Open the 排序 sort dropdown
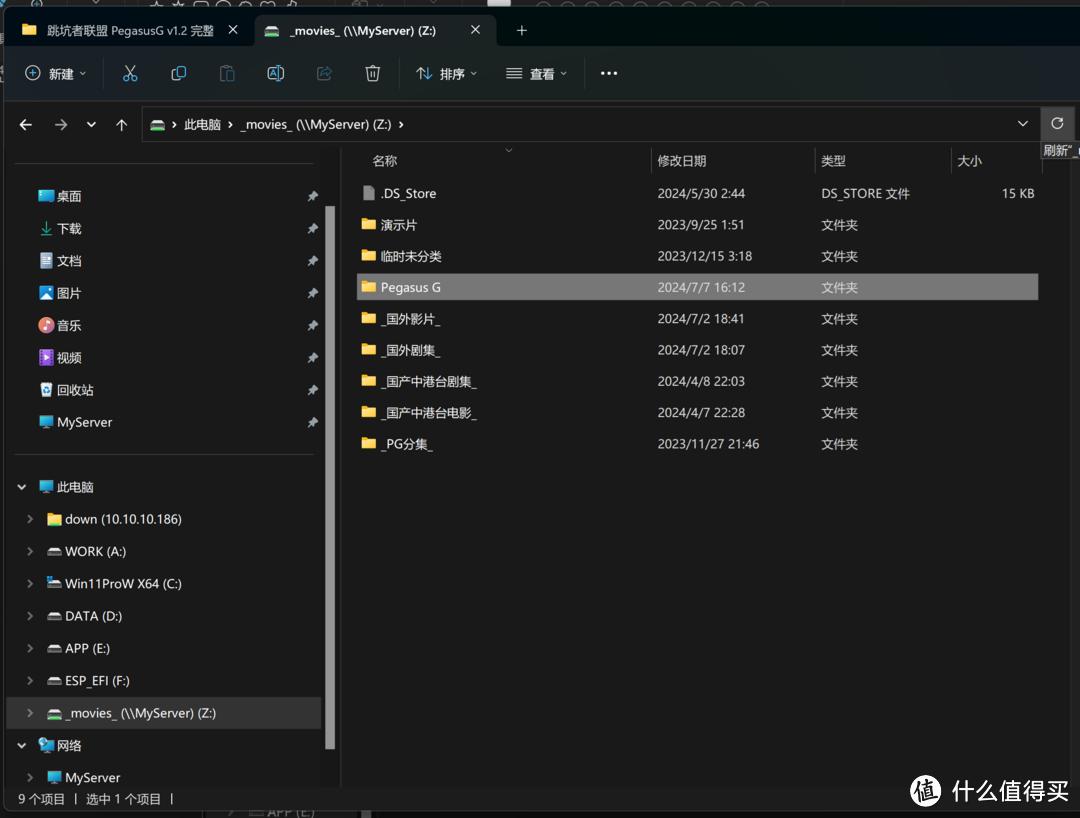Image resolution: width=1080 pixels, height=818 pixels. pyautogui.click(x=446, y=73)
